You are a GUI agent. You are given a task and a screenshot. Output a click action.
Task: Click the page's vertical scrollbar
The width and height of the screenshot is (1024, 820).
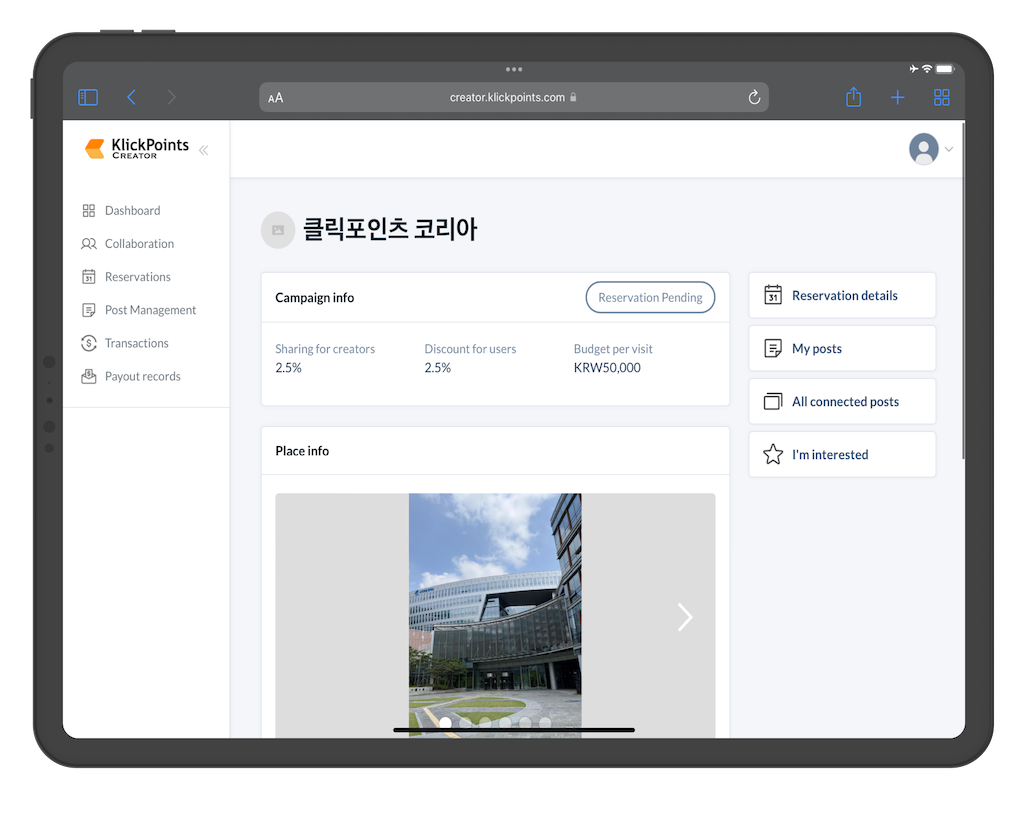point(963,291)
